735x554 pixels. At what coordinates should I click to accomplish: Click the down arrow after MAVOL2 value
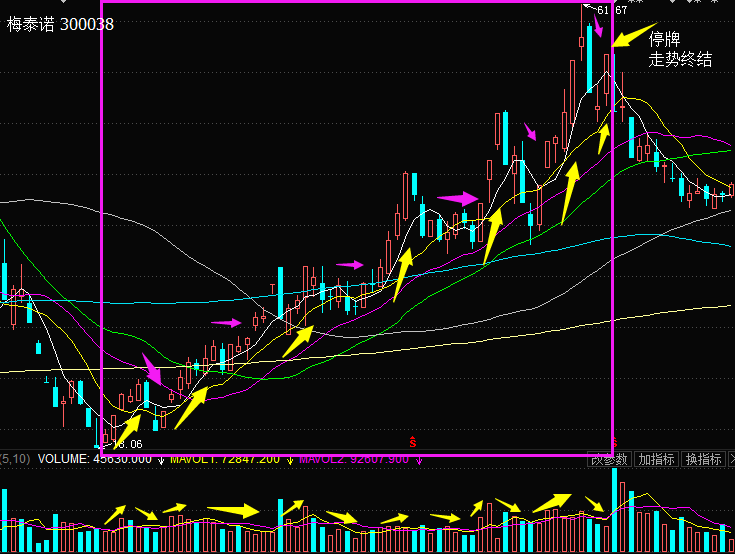coord(419,460)
